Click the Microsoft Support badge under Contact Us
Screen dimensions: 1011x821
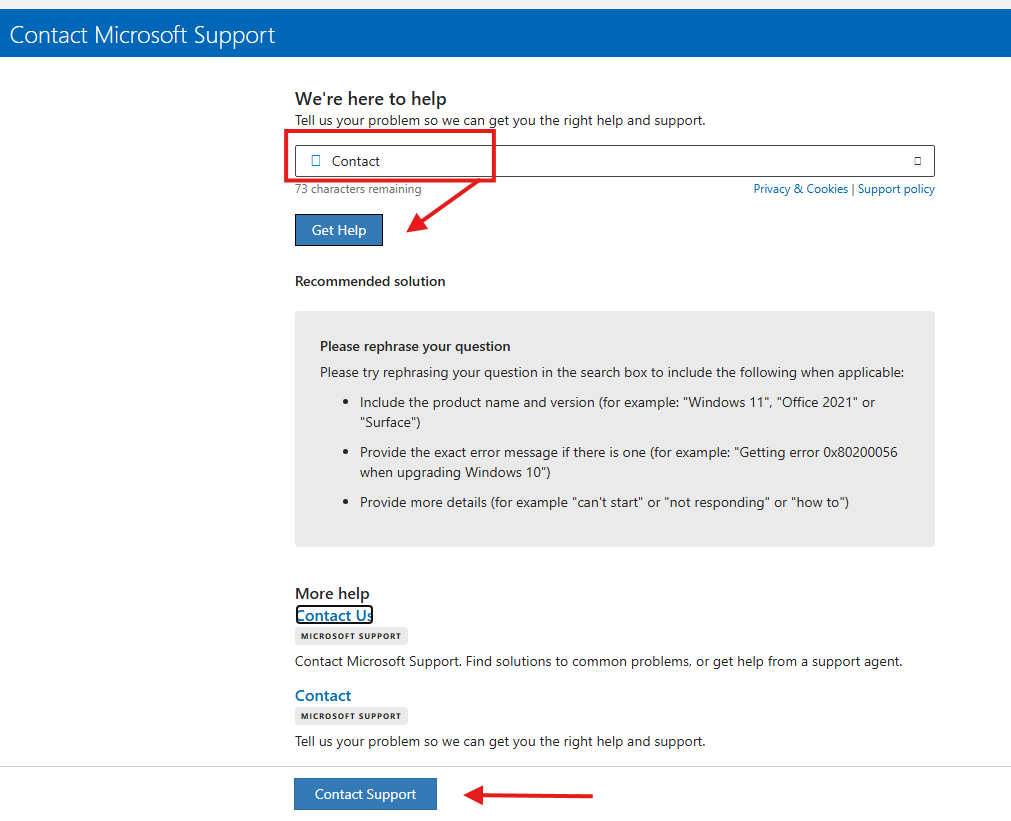click(x=351, y=636)
